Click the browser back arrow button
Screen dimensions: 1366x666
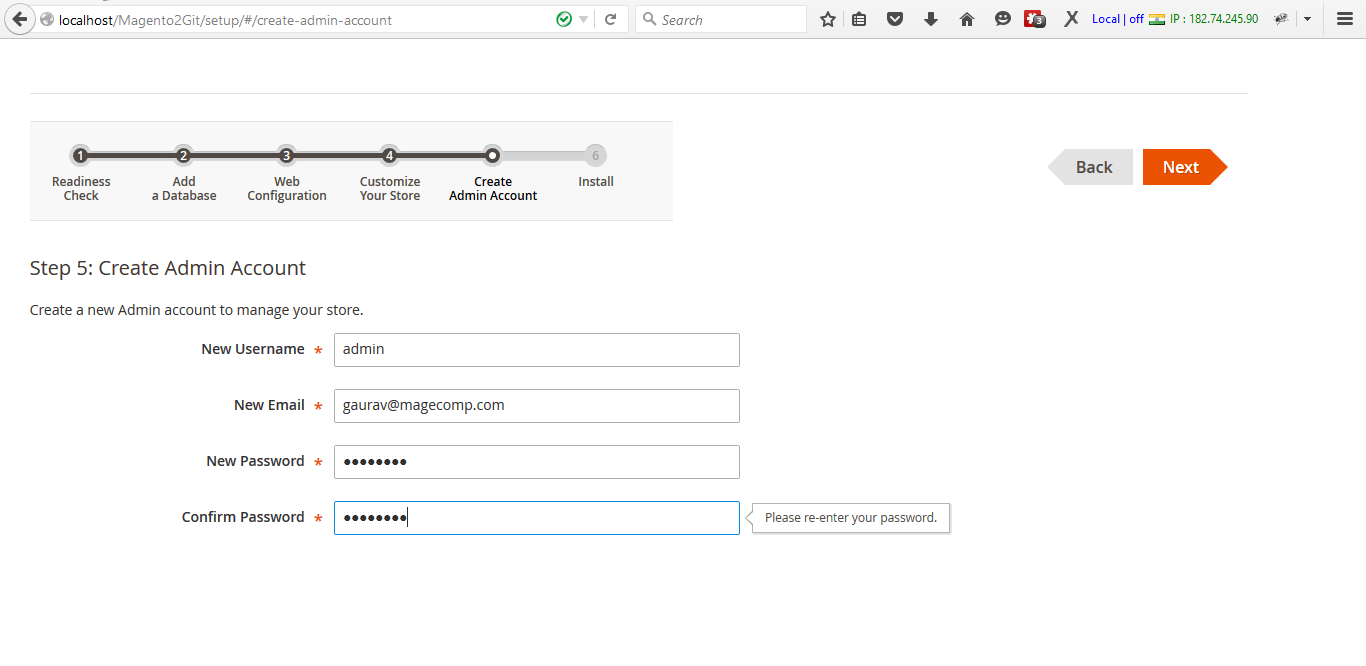point(19,19)
